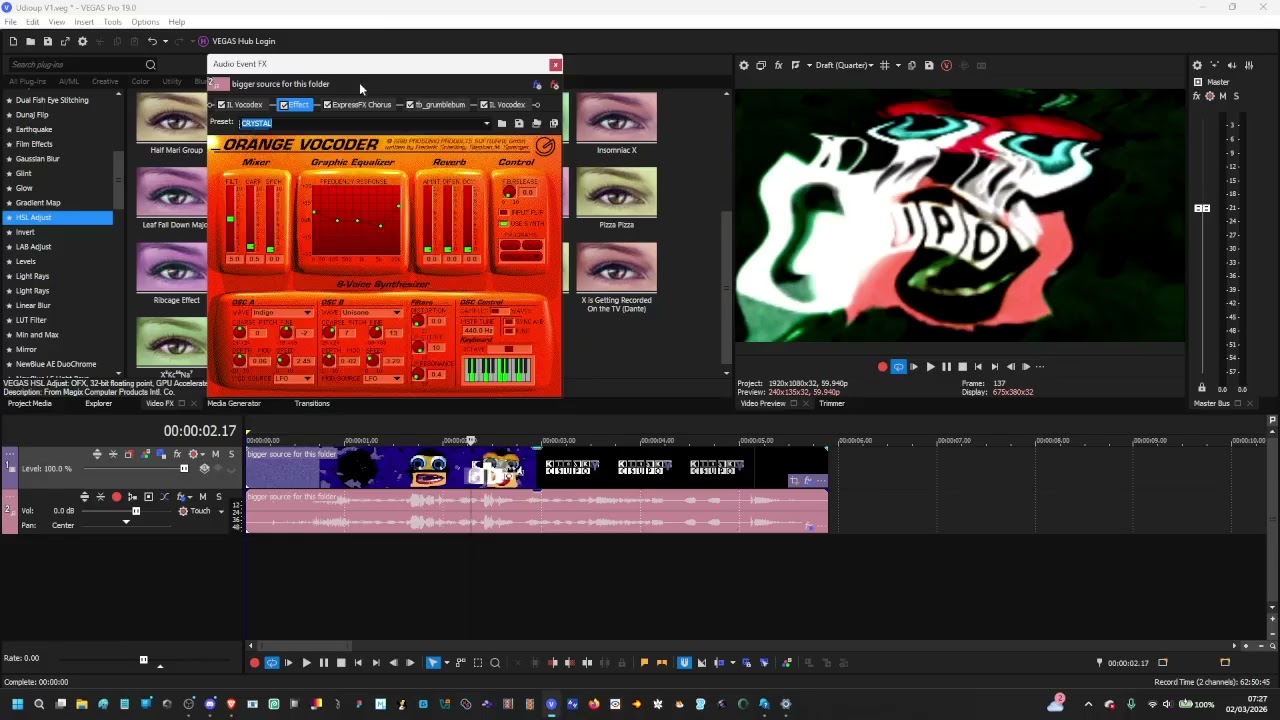The width and height of the screenshot is (1280, 720).
Task: Save preset icon in Audio Event FX window
Action: 519,123
